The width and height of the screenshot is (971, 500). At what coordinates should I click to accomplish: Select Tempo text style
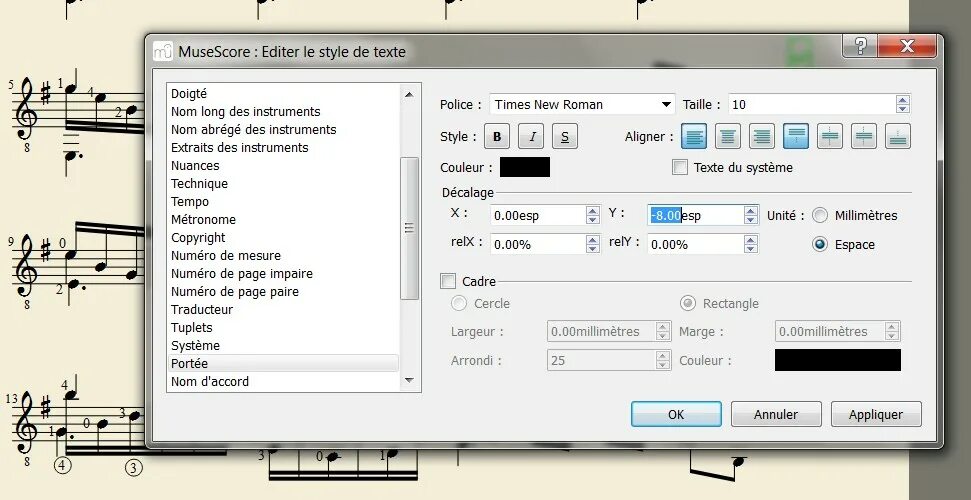284,201
